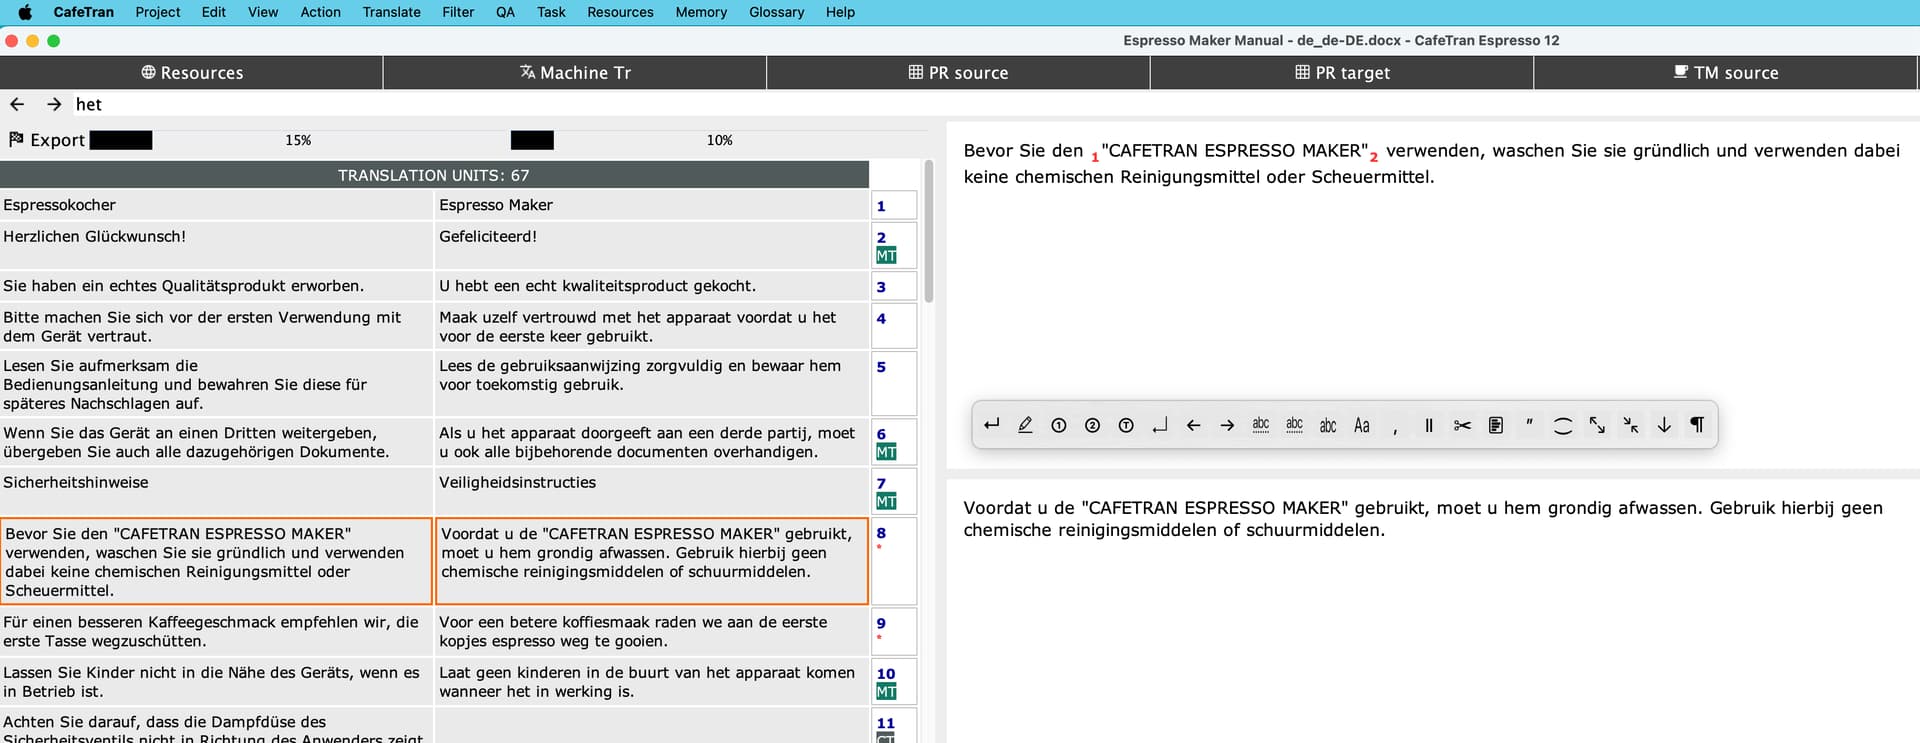
Task: Click the document page icon in toolbar
Action: (1496, 425)
